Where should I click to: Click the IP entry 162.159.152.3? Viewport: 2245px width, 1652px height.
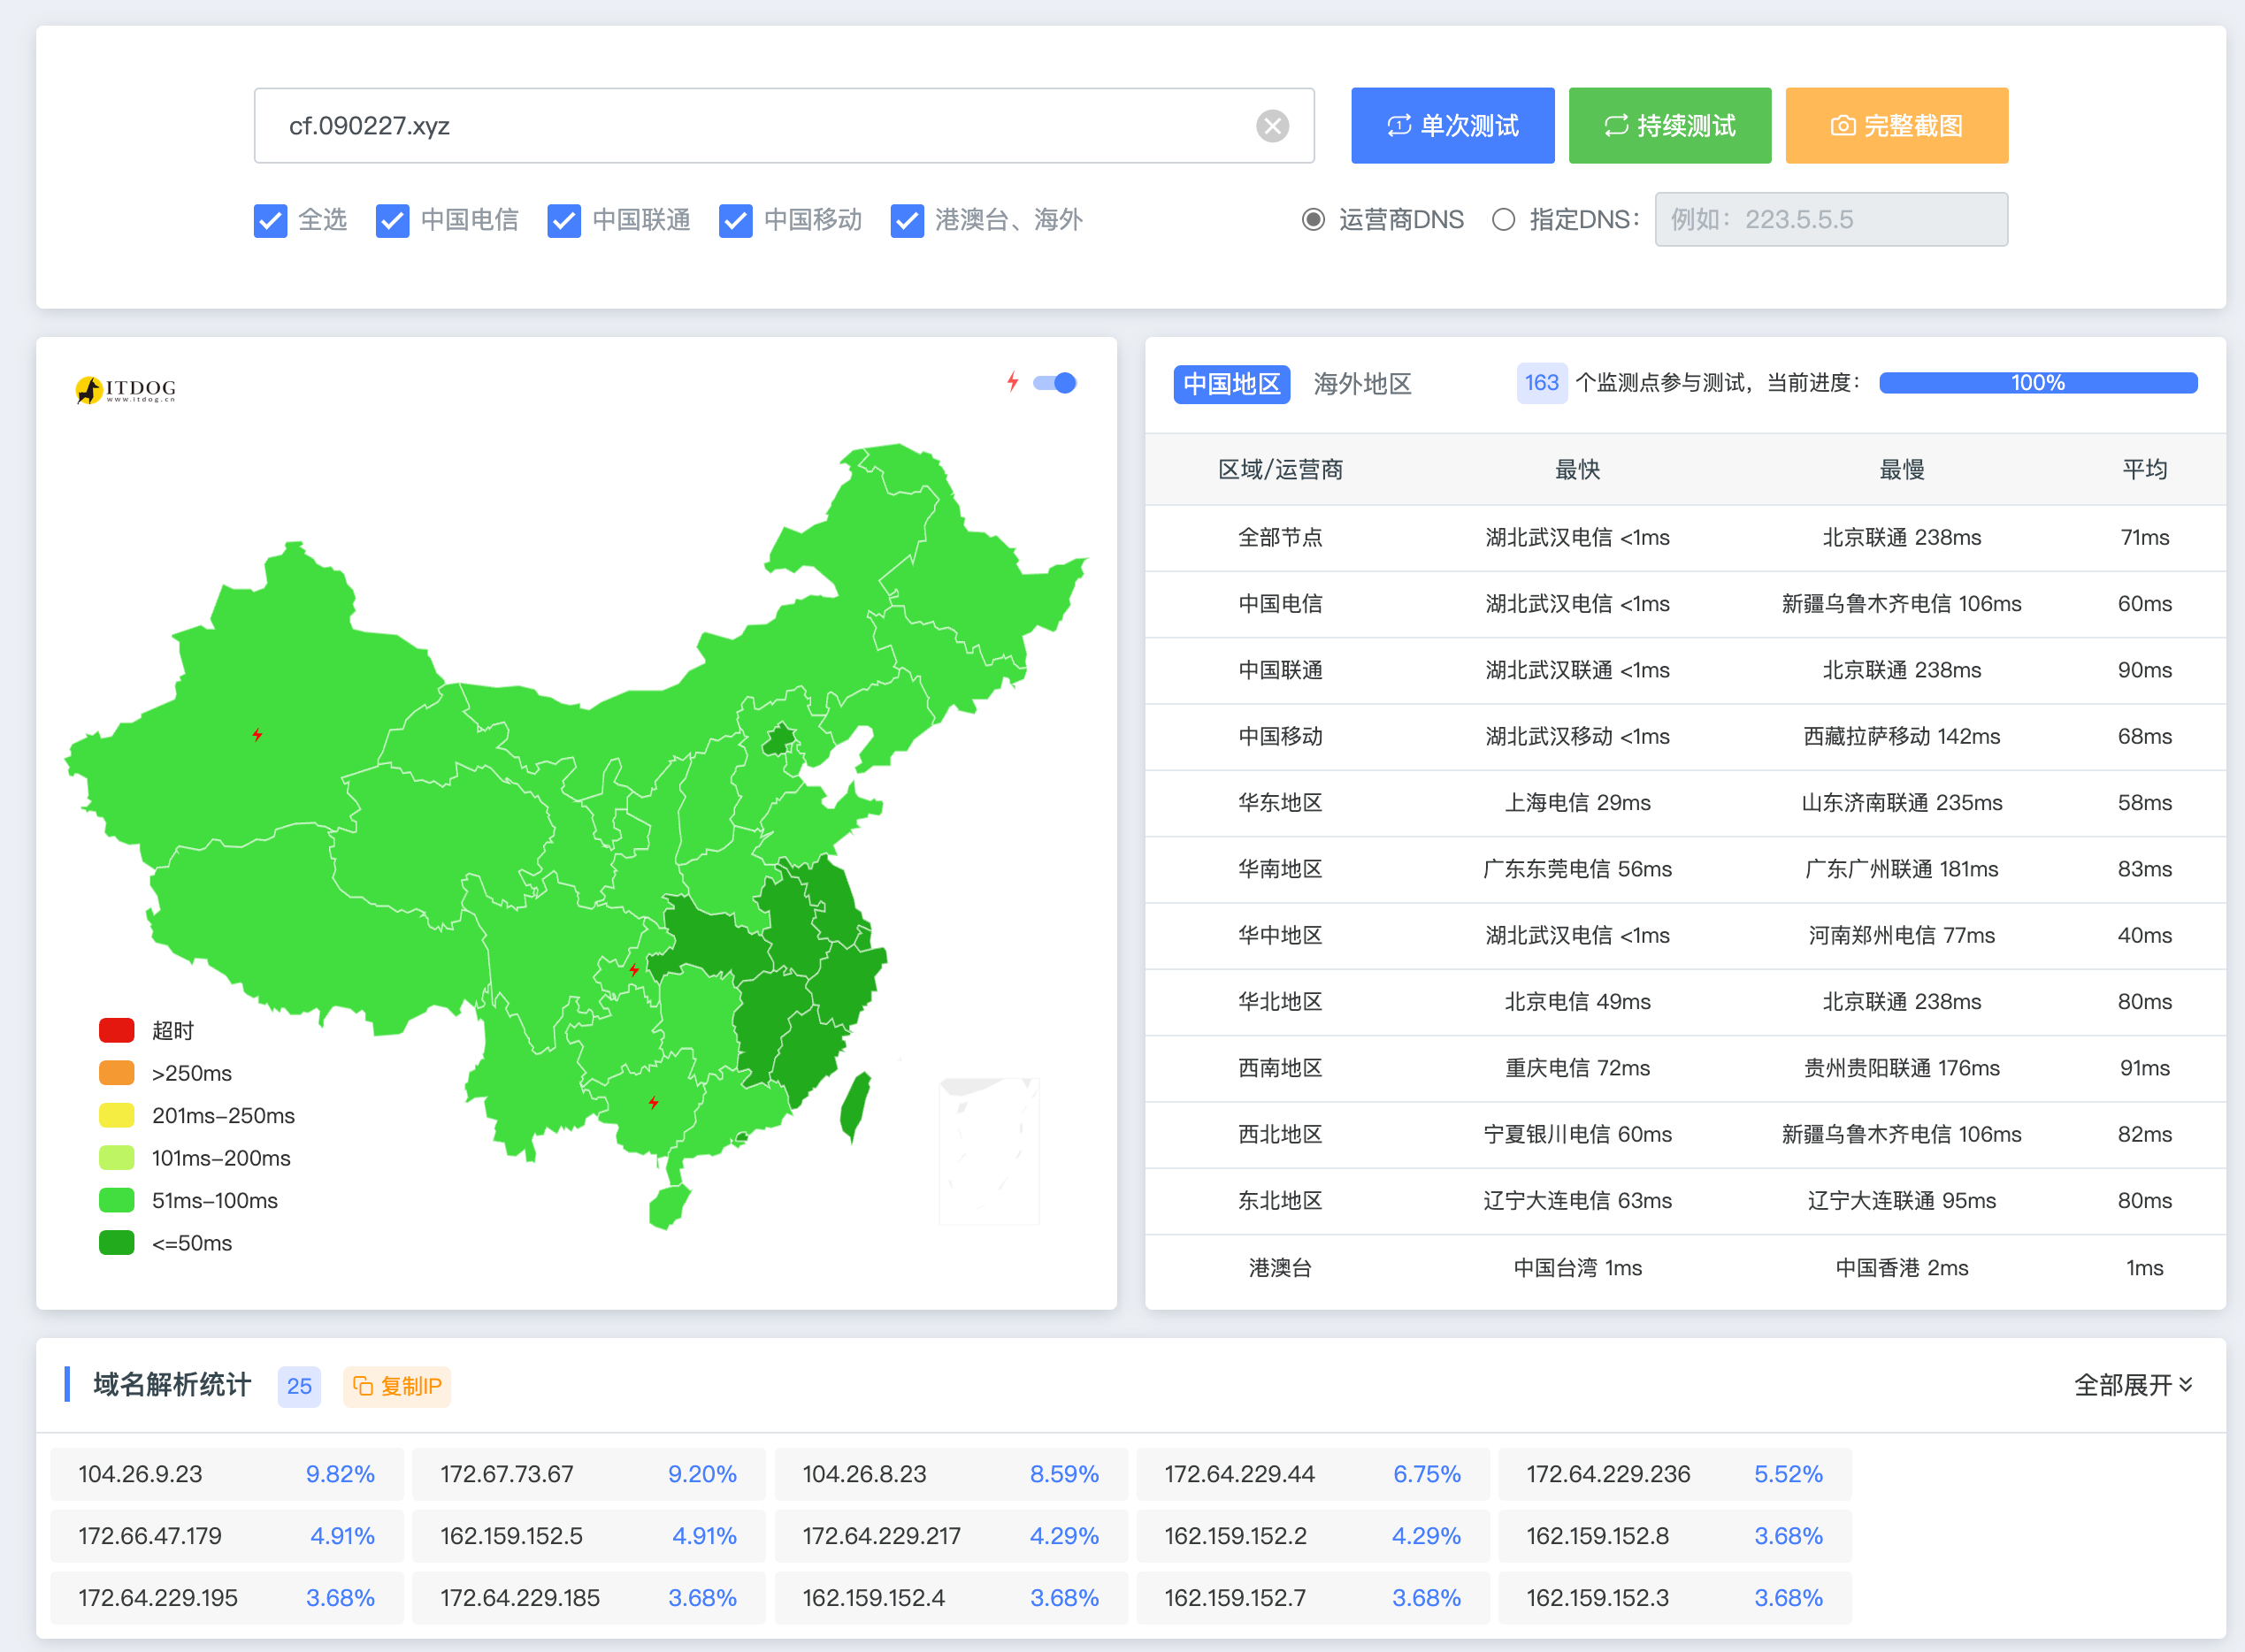pyautogui.click(x=1675, y=1598)
